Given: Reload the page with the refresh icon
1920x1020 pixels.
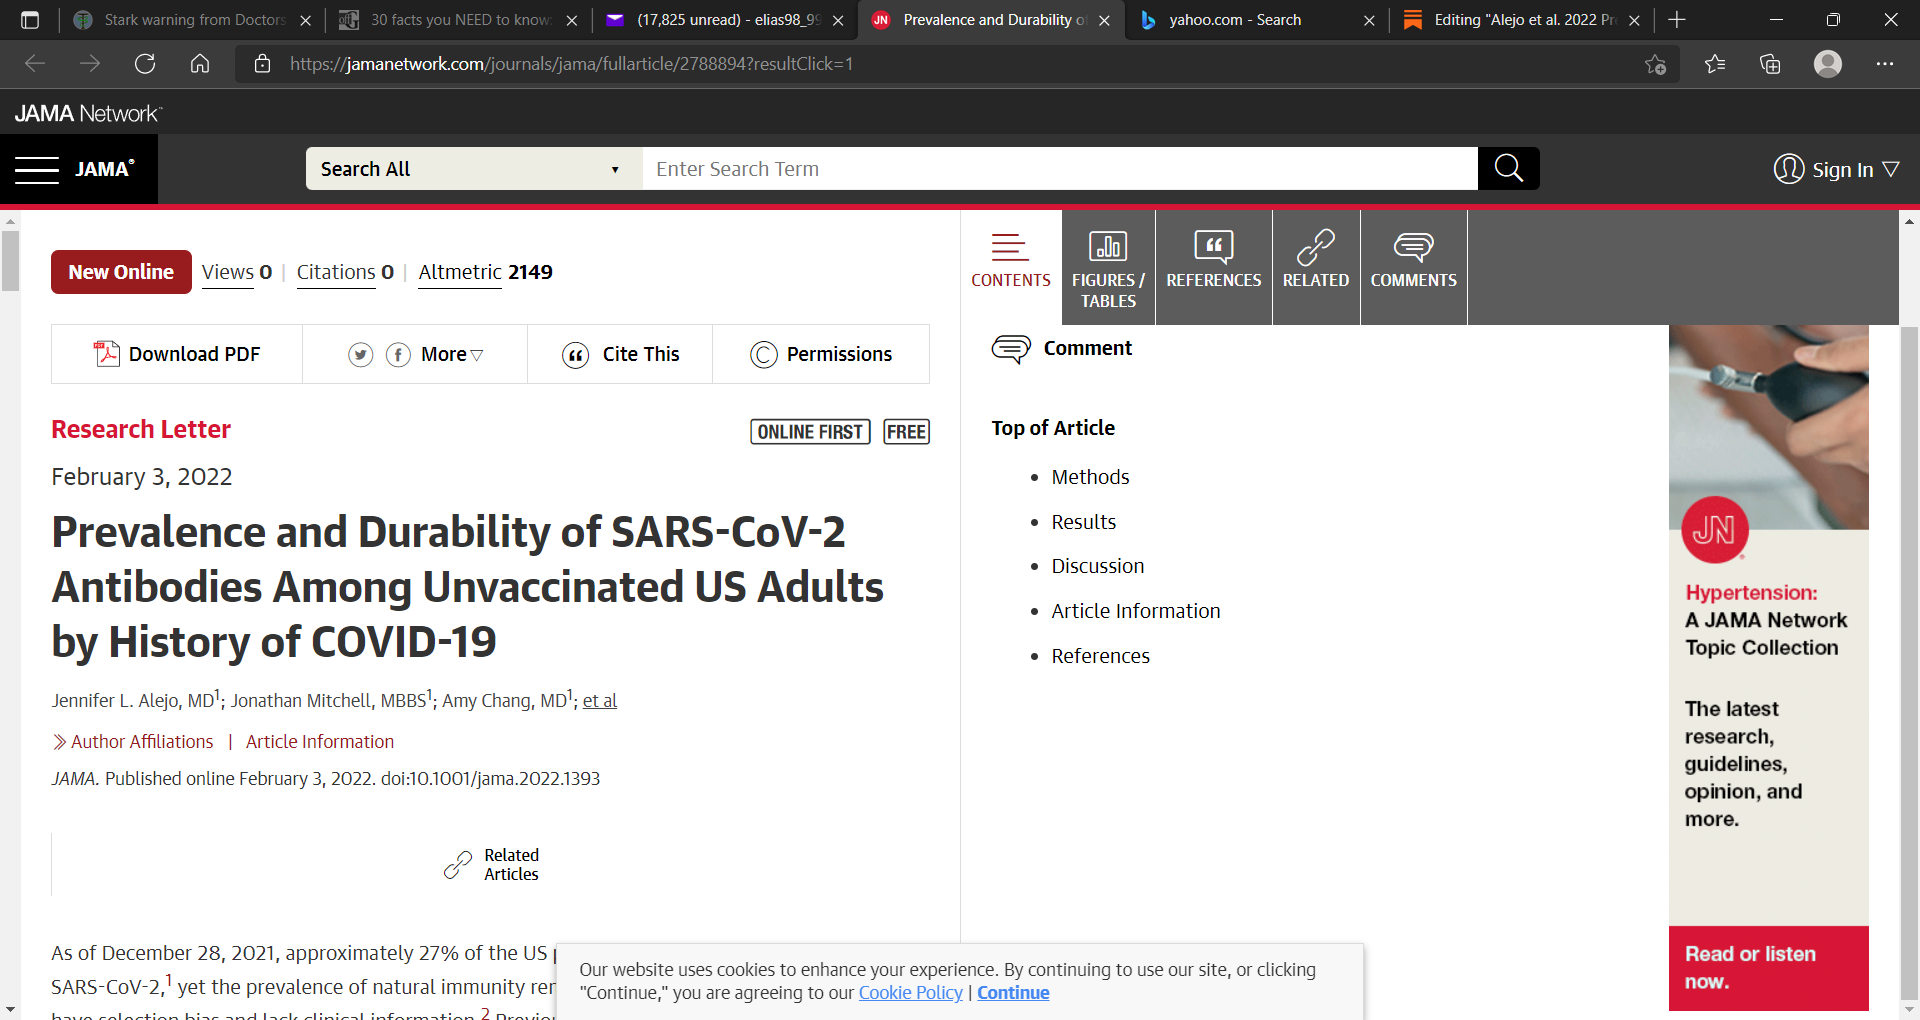Looking at the screenshot, I should point(145,64).
